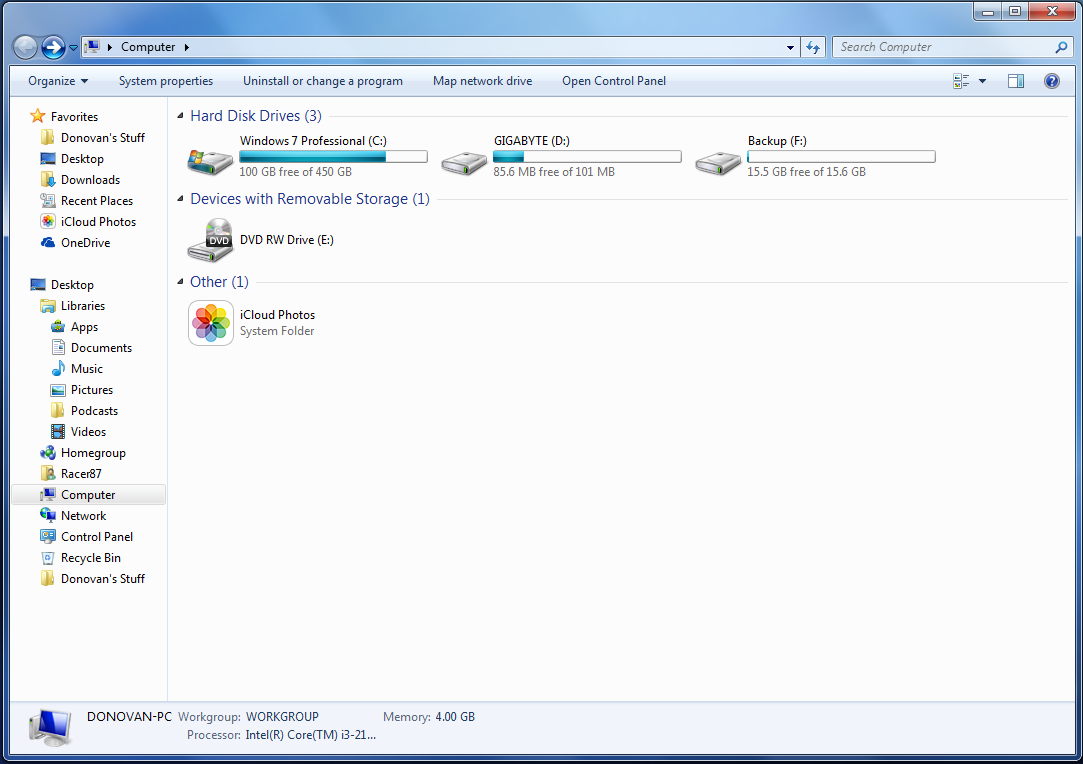Click the Refresh button beside address bar
The image size is (1083, 764).
813,47
